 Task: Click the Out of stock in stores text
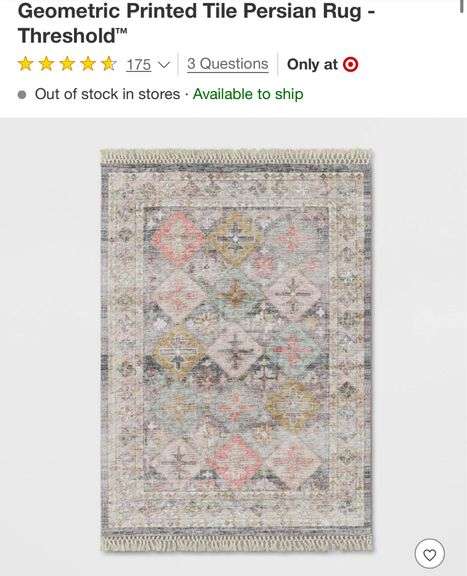coord(107,94)
